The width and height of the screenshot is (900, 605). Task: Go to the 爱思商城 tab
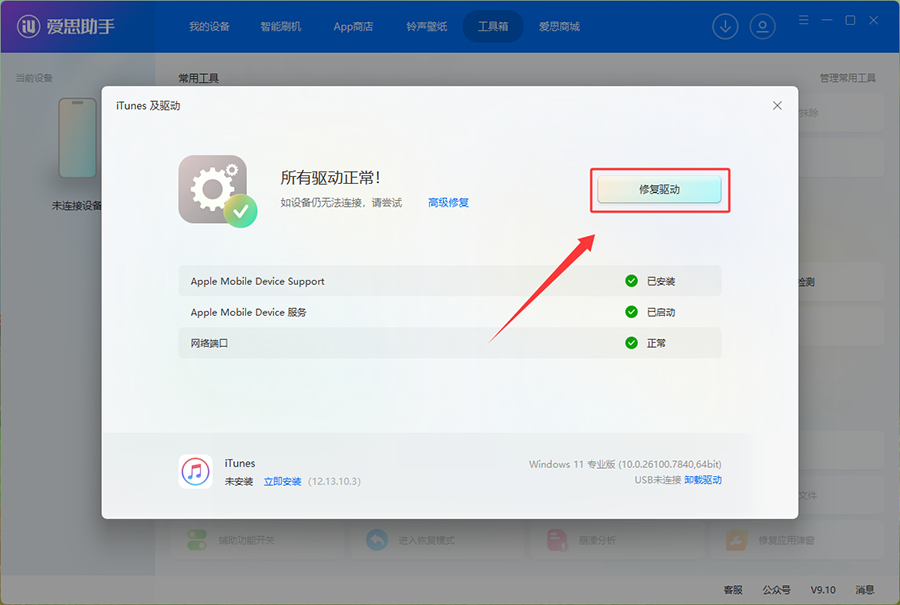[559, 27]
